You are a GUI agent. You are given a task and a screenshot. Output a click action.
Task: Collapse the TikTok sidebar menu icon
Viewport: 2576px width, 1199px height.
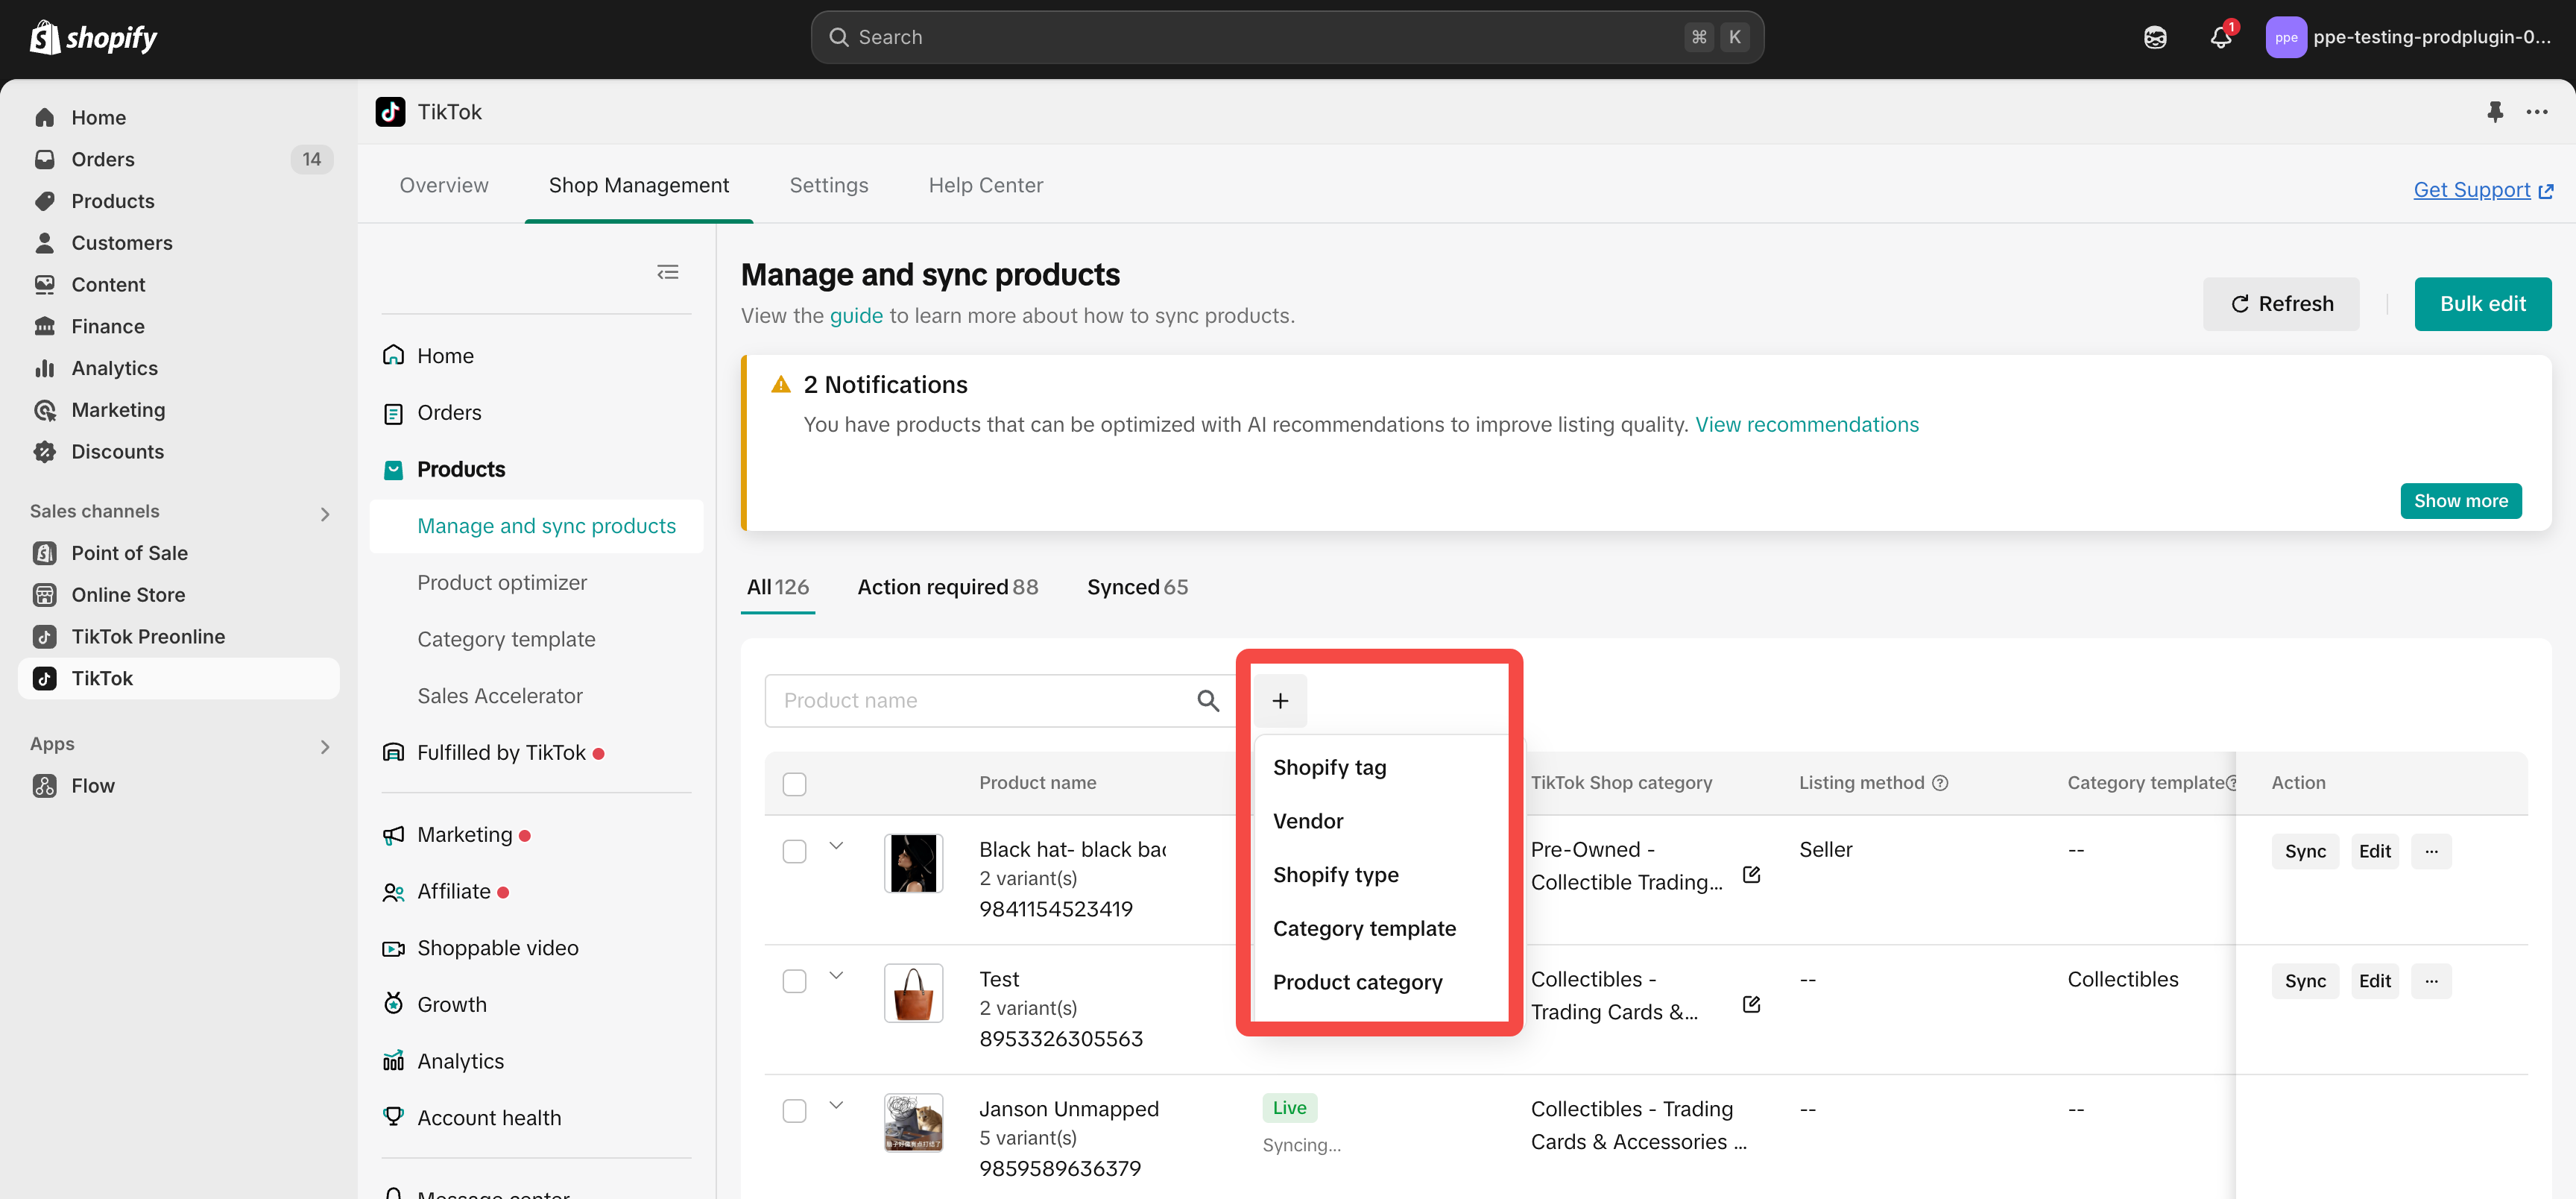point(667,272)
